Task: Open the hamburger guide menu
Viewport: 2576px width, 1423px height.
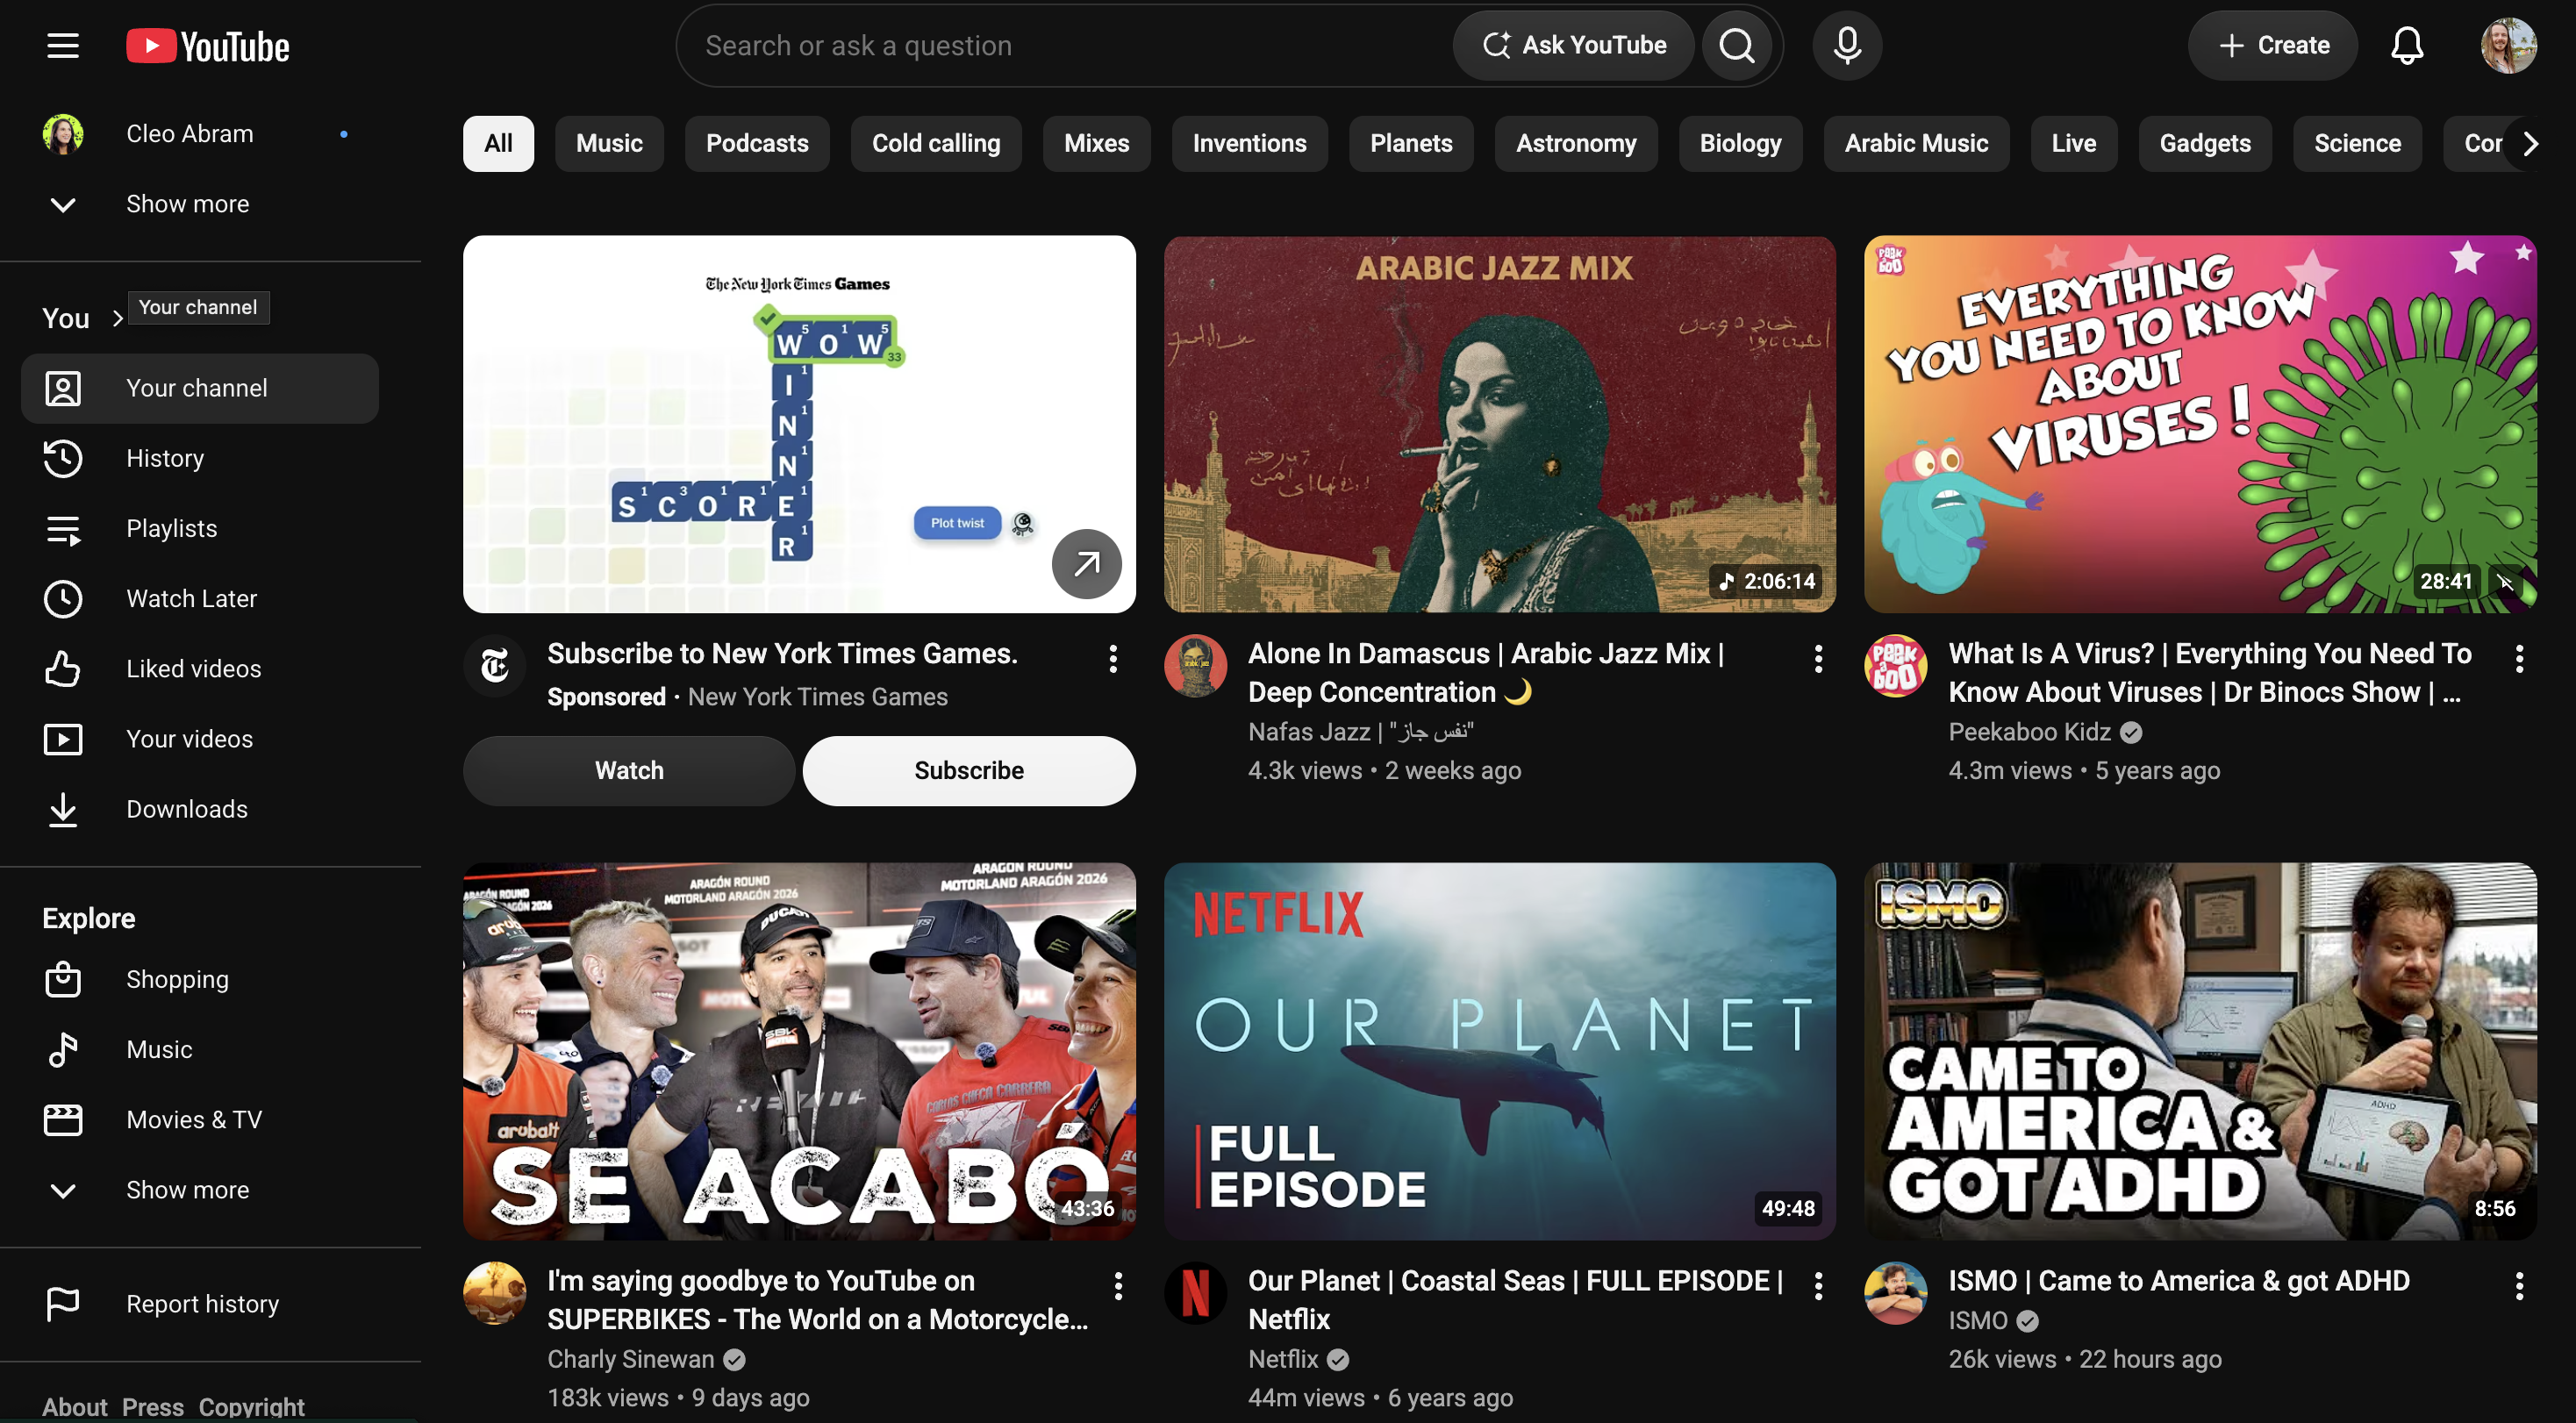Action: click(63, 46)
